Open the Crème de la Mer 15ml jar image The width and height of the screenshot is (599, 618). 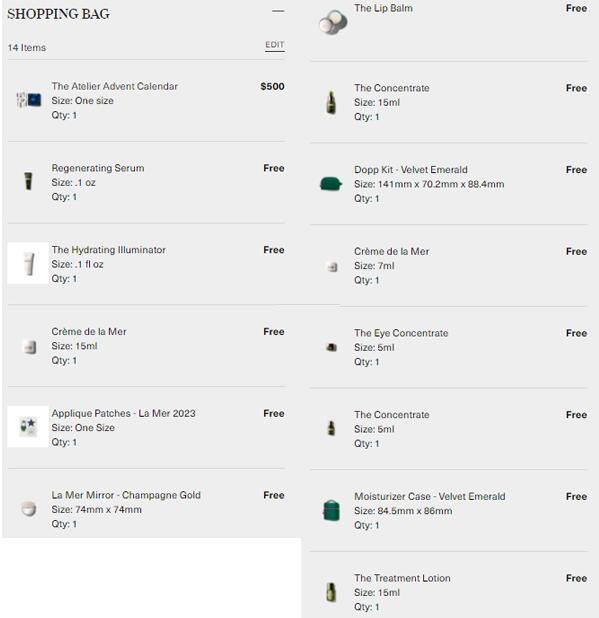30,347
